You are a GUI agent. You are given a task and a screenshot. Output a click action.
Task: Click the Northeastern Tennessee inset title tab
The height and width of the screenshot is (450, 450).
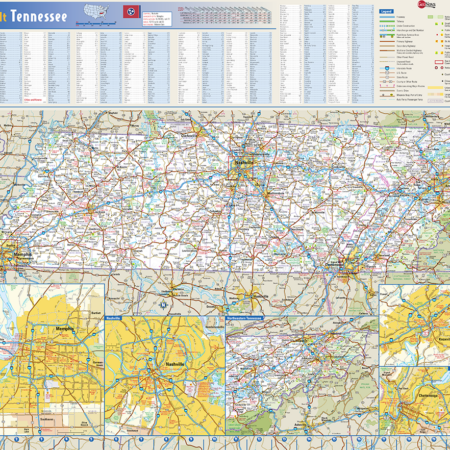[245, 318]
